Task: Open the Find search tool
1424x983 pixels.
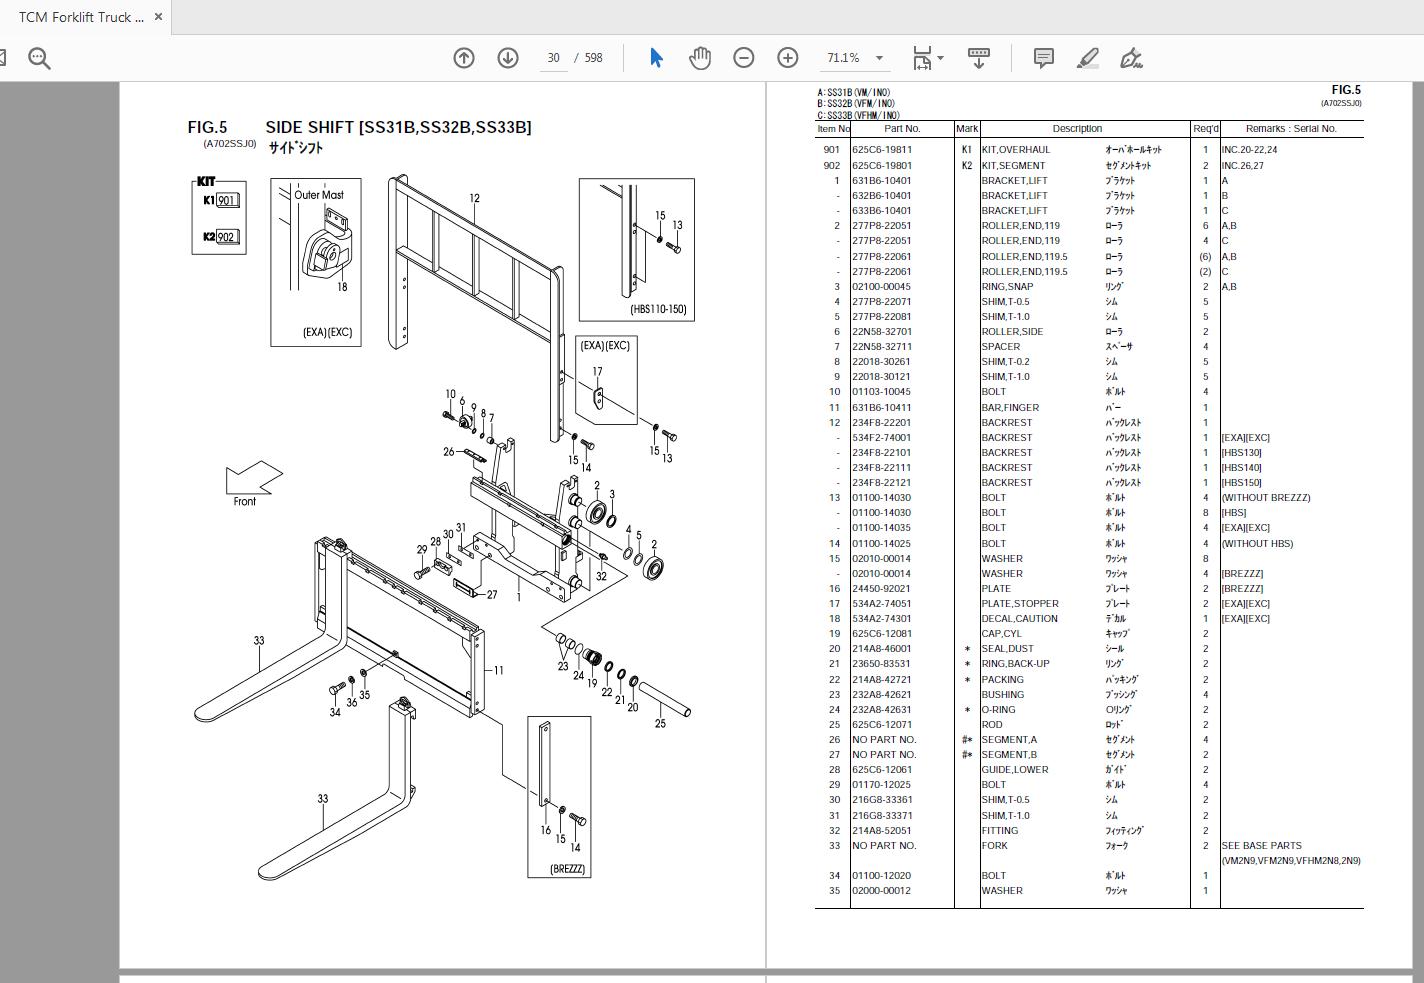Action: pyautogui.click(x=40, y=57)
